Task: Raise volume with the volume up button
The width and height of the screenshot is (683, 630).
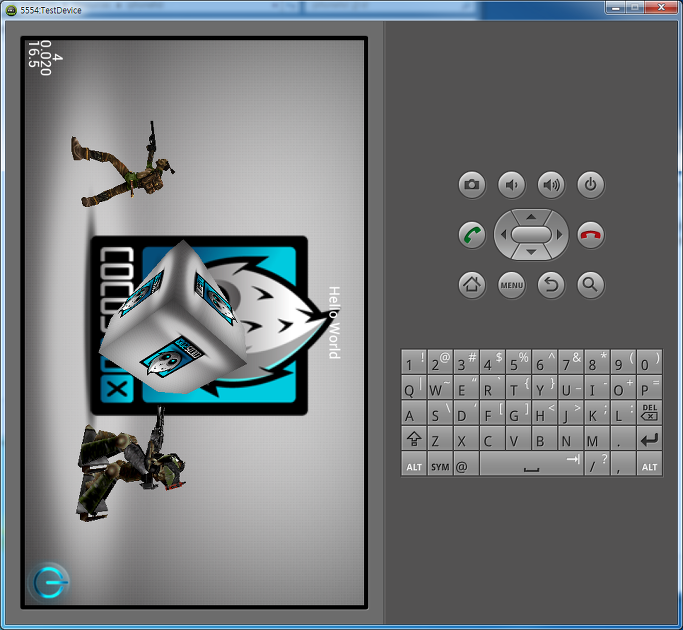Action: 551,185
